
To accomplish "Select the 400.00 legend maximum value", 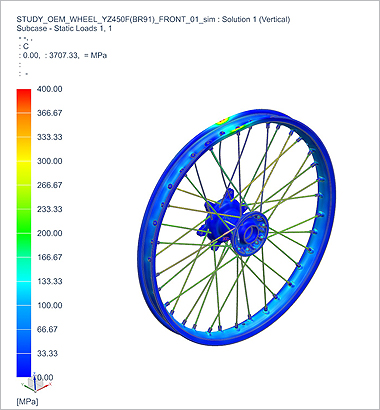I will [49, 89].
